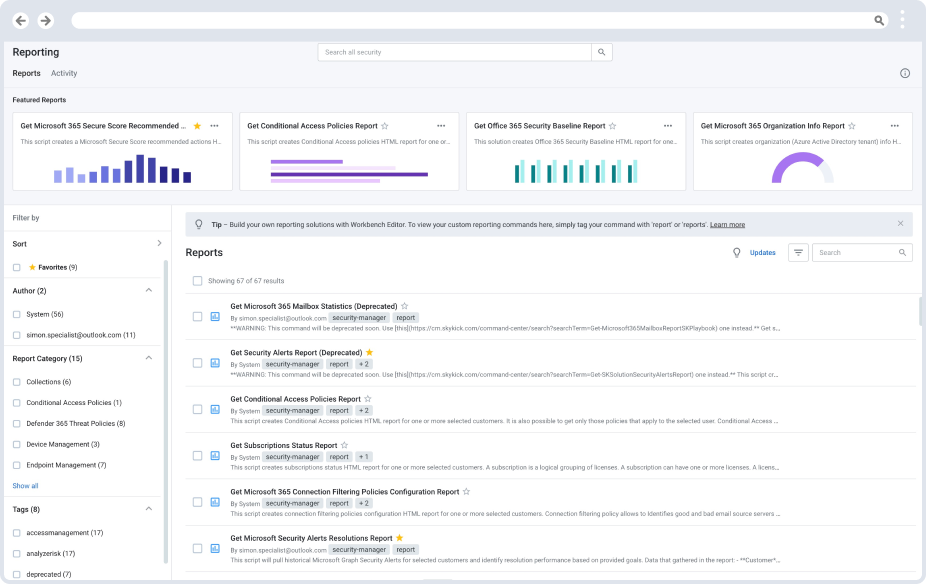
Task: Click the 'Learn more' link in Tip
Action: (727, 224)
